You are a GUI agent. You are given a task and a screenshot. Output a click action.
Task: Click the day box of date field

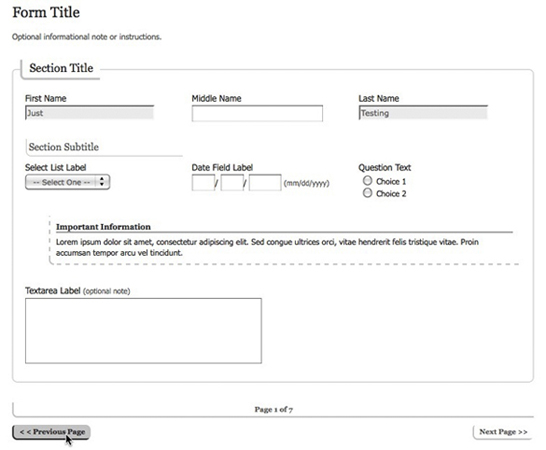tap(232, 183)
